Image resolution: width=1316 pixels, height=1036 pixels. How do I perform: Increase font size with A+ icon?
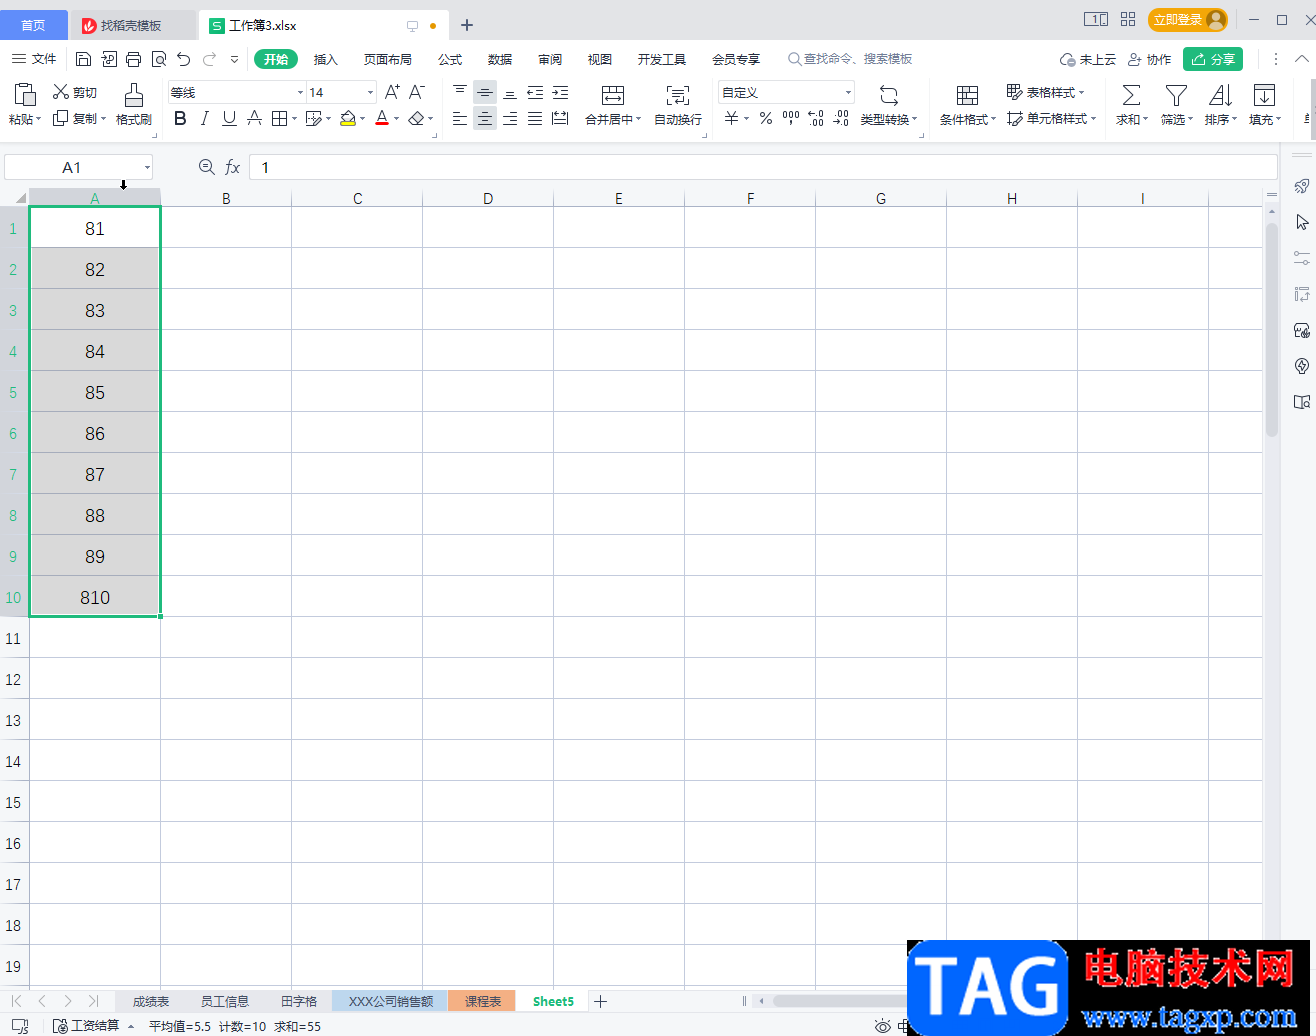(392, 92)
